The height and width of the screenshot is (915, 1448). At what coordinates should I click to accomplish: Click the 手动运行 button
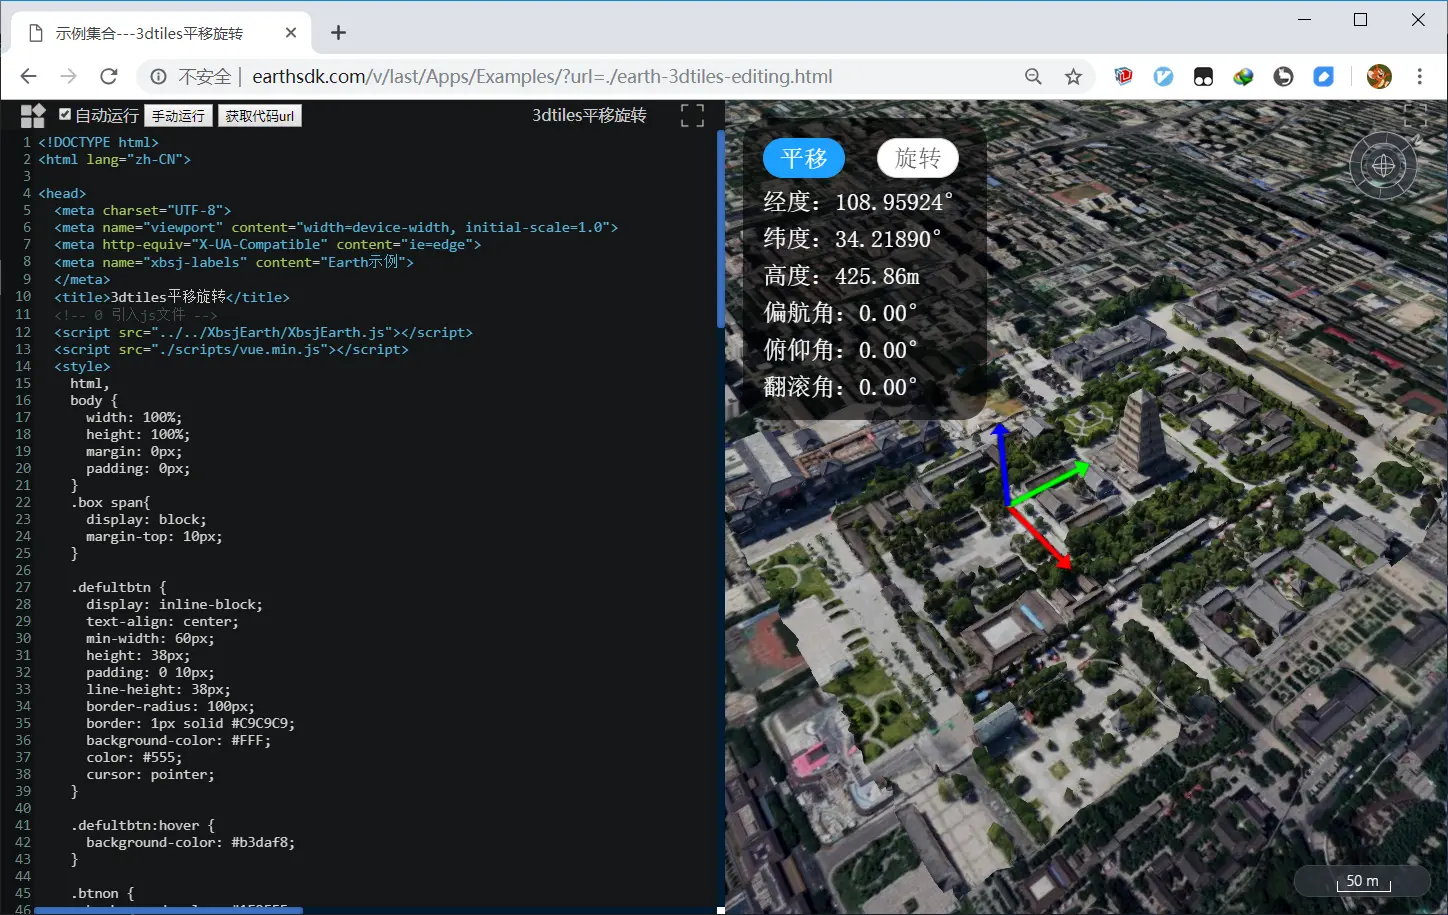[x=178, y=116]
